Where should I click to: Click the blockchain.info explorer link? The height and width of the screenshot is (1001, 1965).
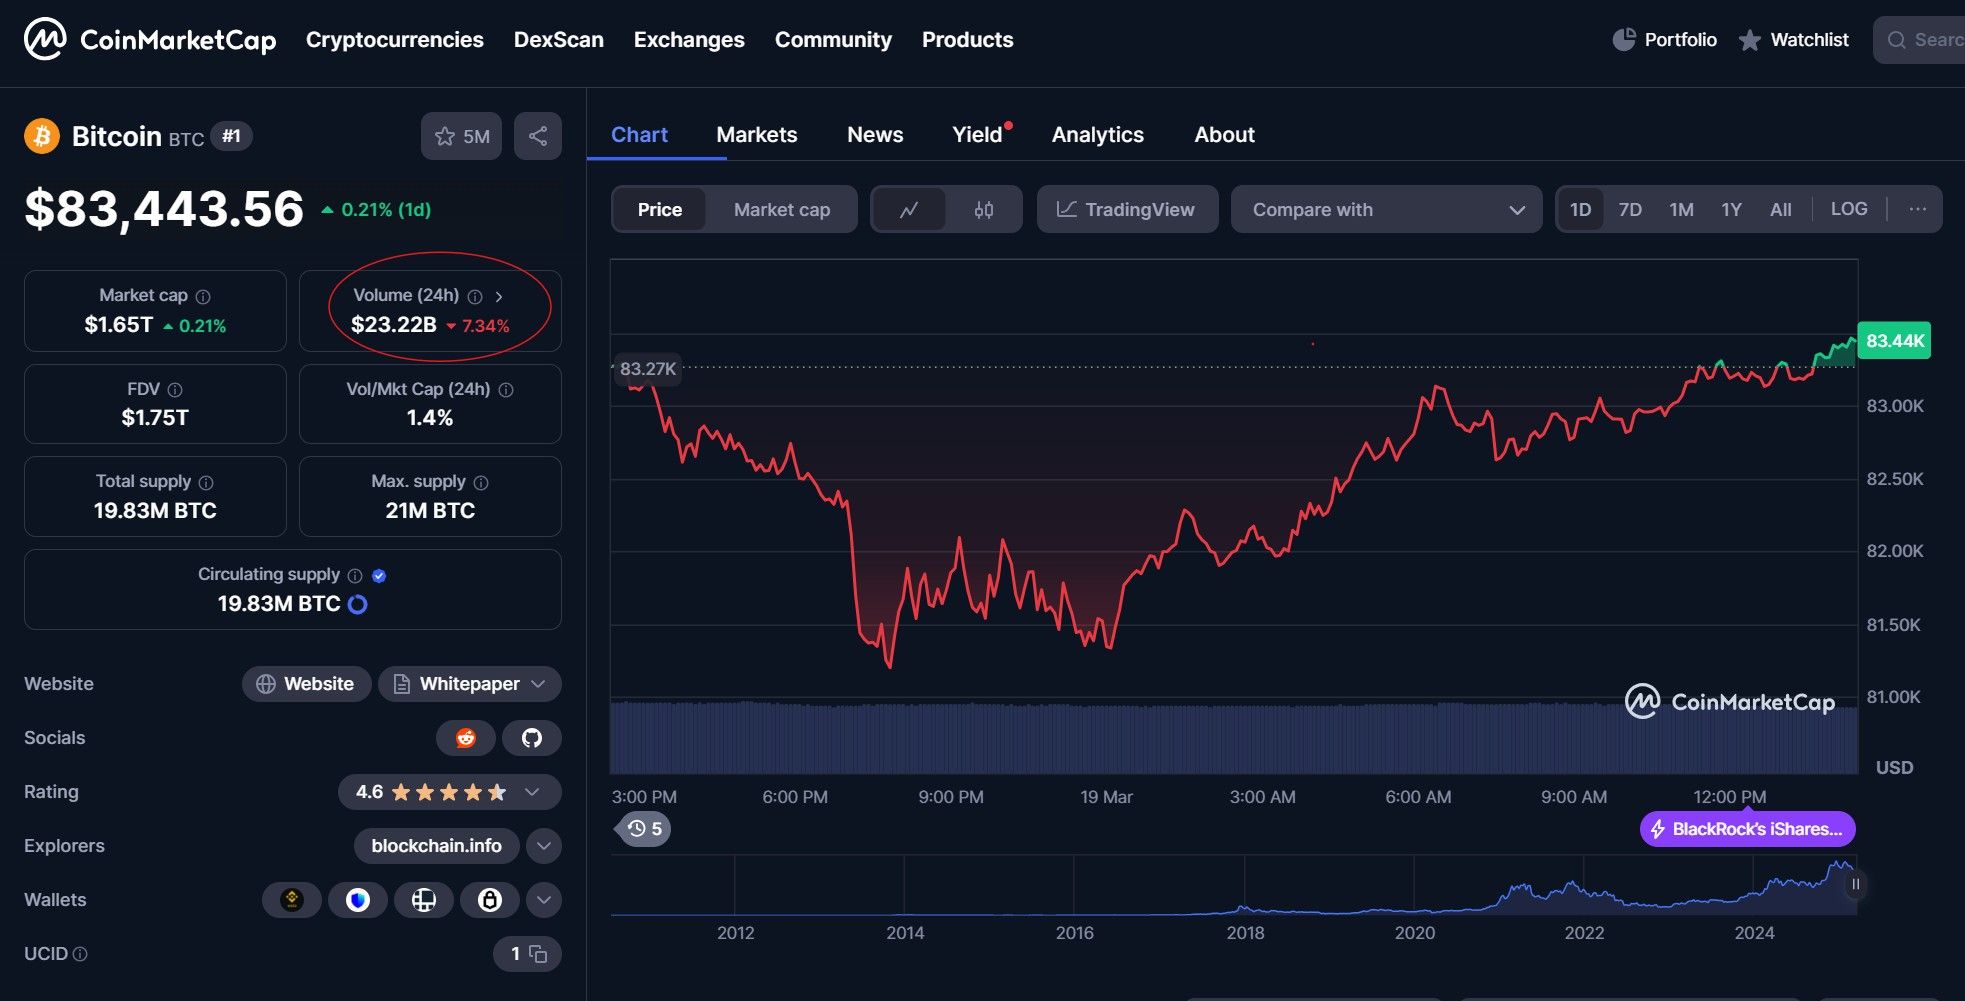(x=436, y=846)
